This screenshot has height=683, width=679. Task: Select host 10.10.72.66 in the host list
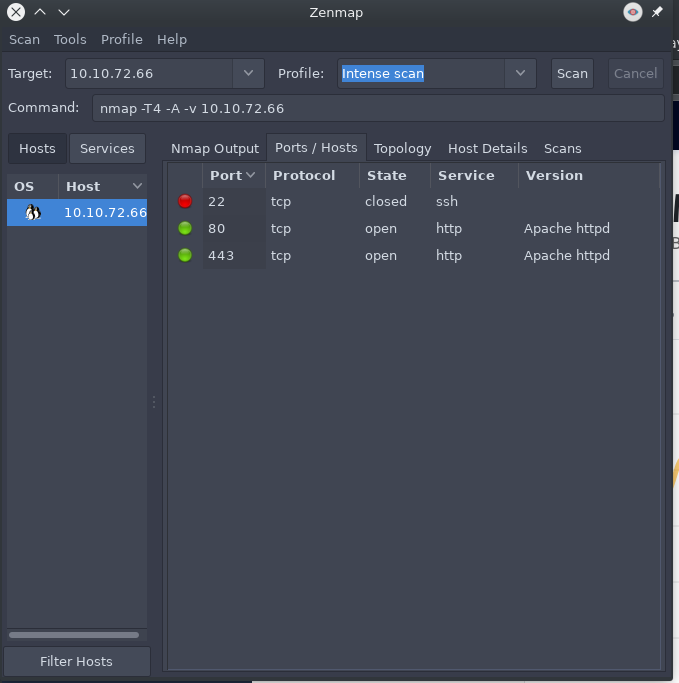(x=77, y=213)
